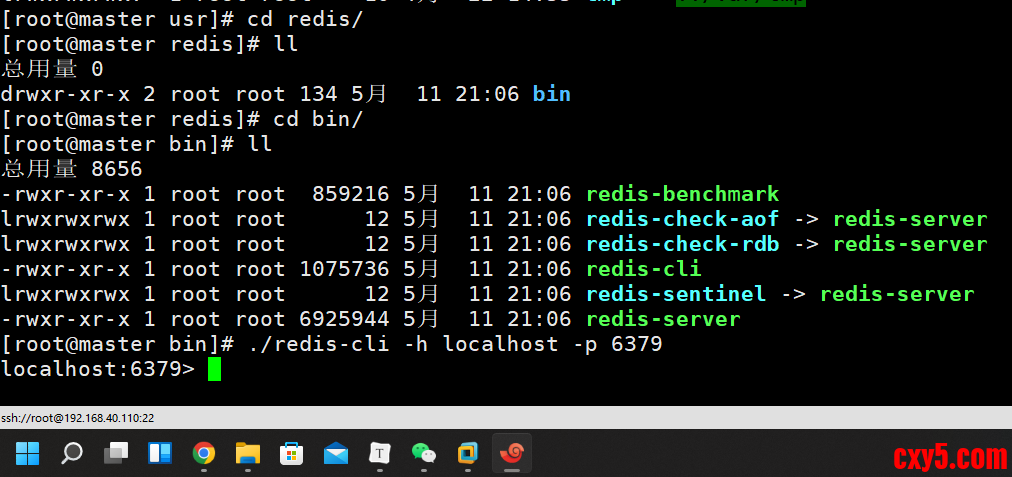Click the green terminal cursor at prompt
The image size is (1012, 477).
pos(214,370)
